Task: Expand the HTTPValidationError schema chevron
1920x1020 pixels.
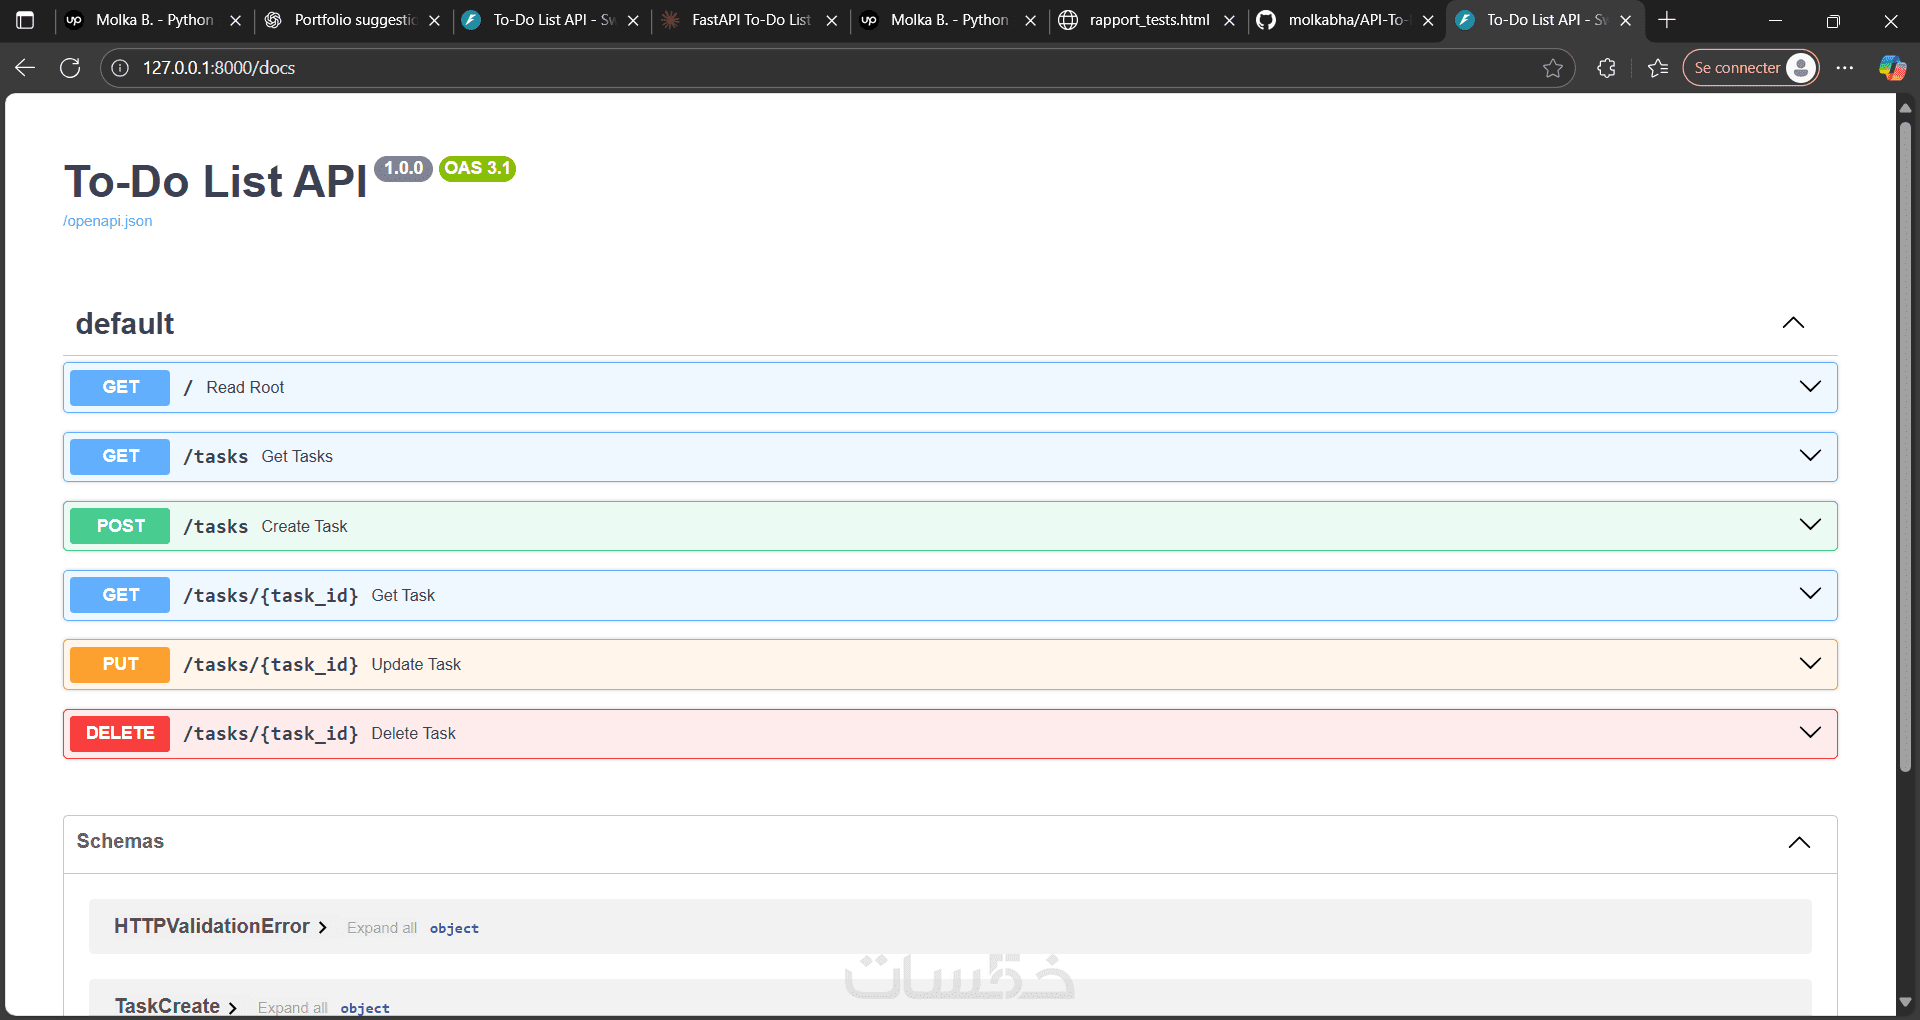Action: pos(323,928)
